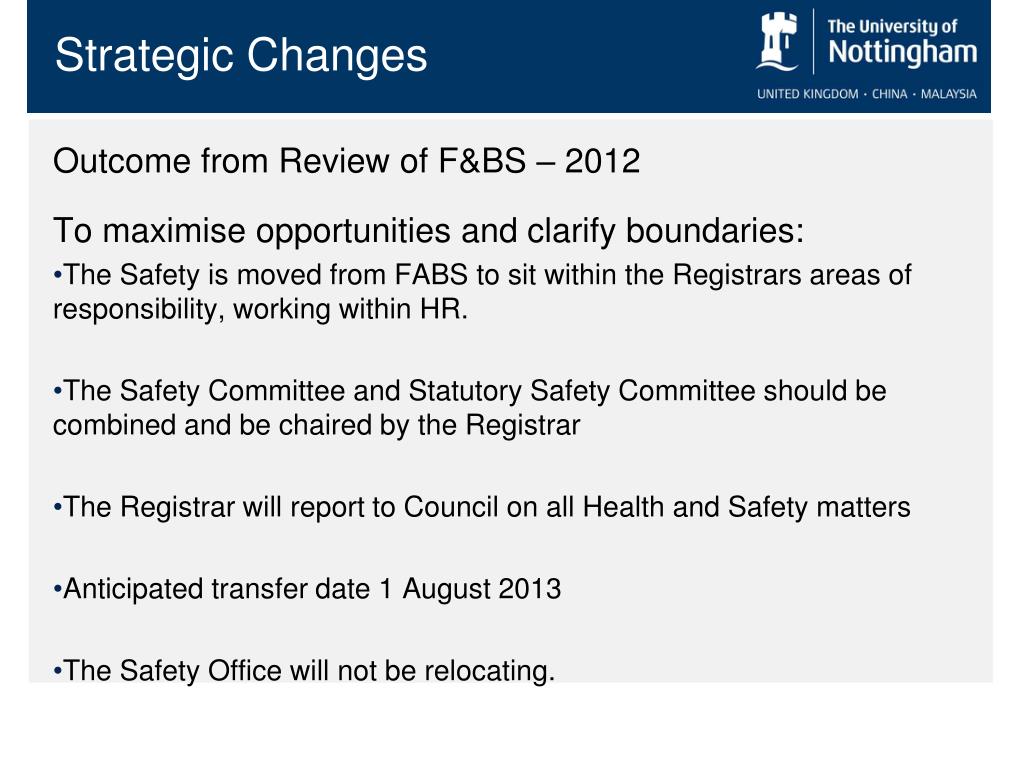The width and height of the screenshot is (1024, 768).
Task: Click the 'Nottingham' wordmark in the header
Action: pyautogui.click(x=903, y=53)
